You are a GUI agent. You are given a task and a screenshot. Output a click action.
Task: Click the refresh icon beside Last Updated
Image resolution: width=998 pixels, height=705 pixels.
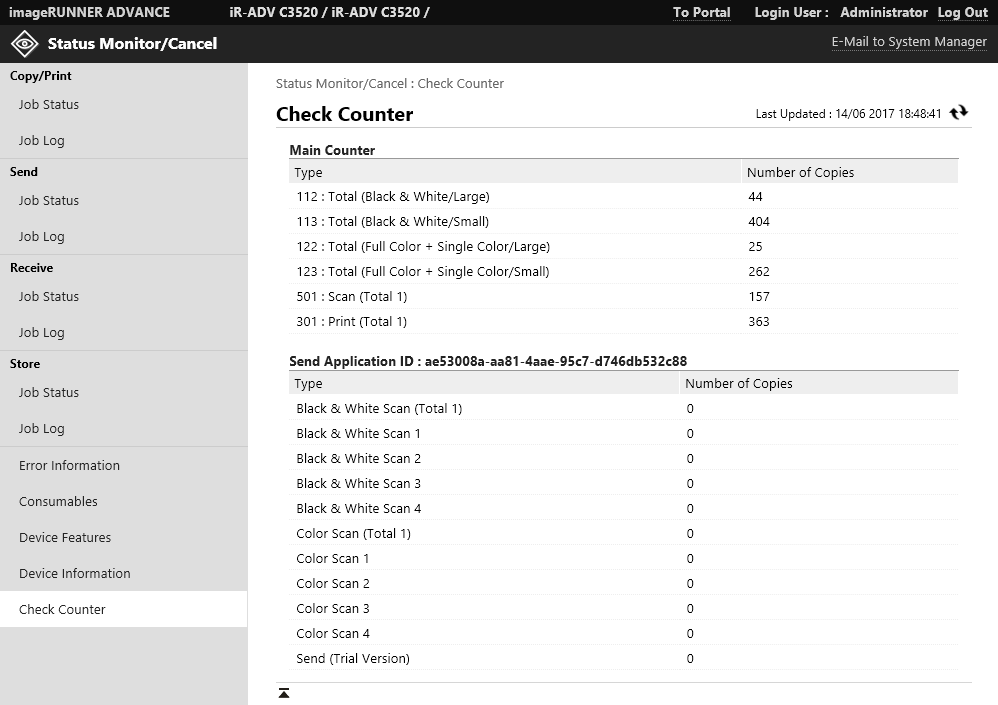click(959, 113)
